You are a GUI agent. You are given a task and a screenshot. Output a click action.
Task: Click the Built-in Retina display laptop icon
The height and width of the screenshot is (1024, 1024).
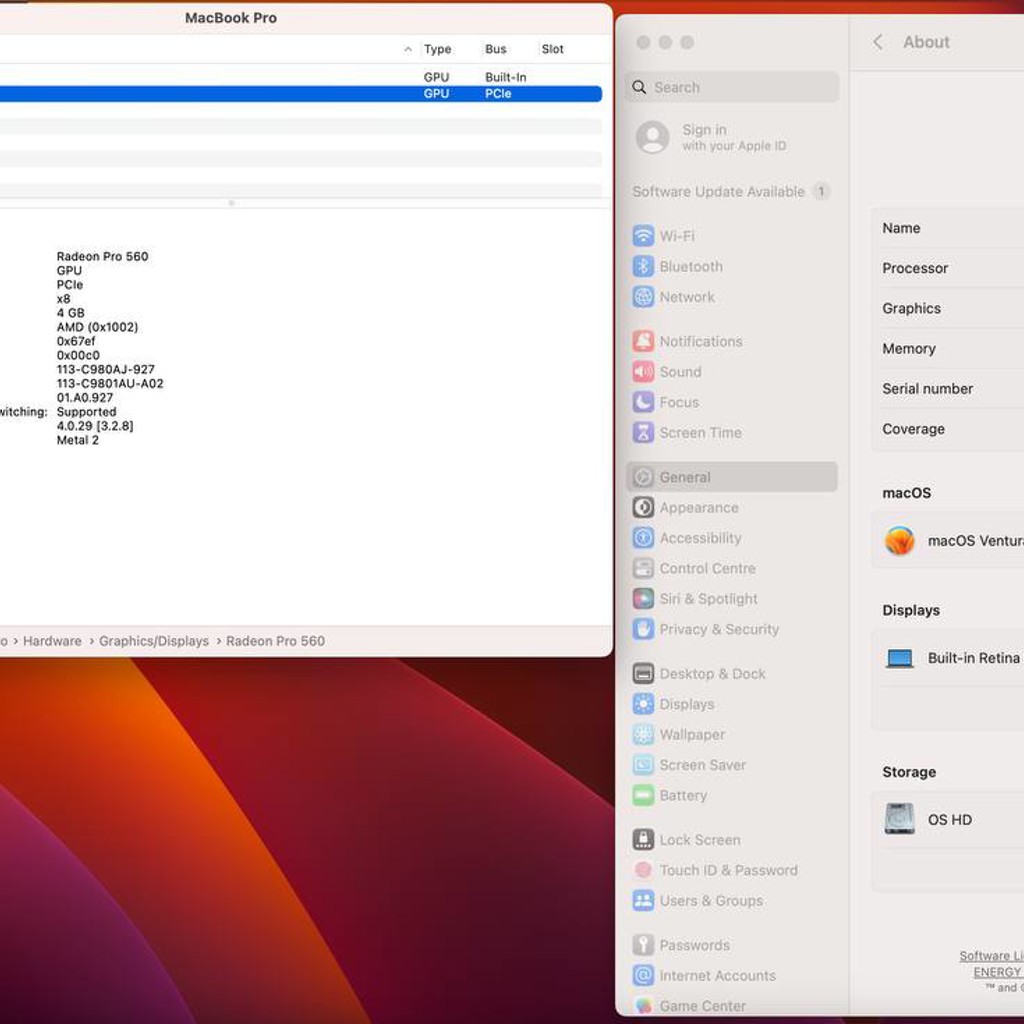click(899, 658)
